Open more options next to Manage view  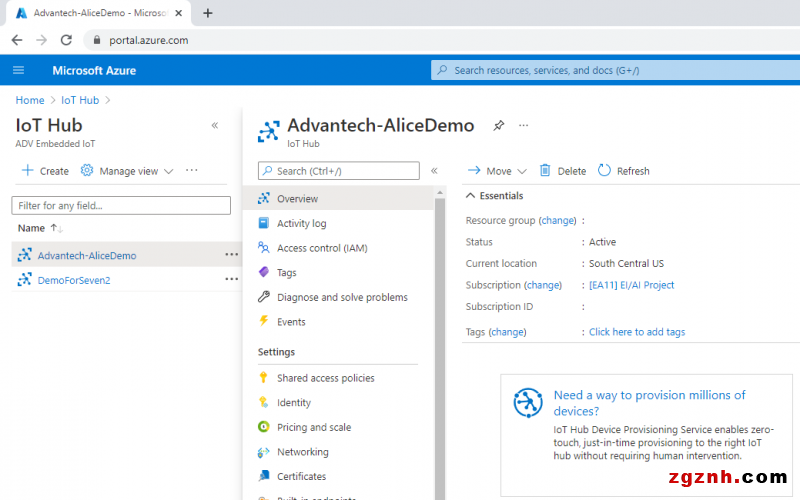192,170
